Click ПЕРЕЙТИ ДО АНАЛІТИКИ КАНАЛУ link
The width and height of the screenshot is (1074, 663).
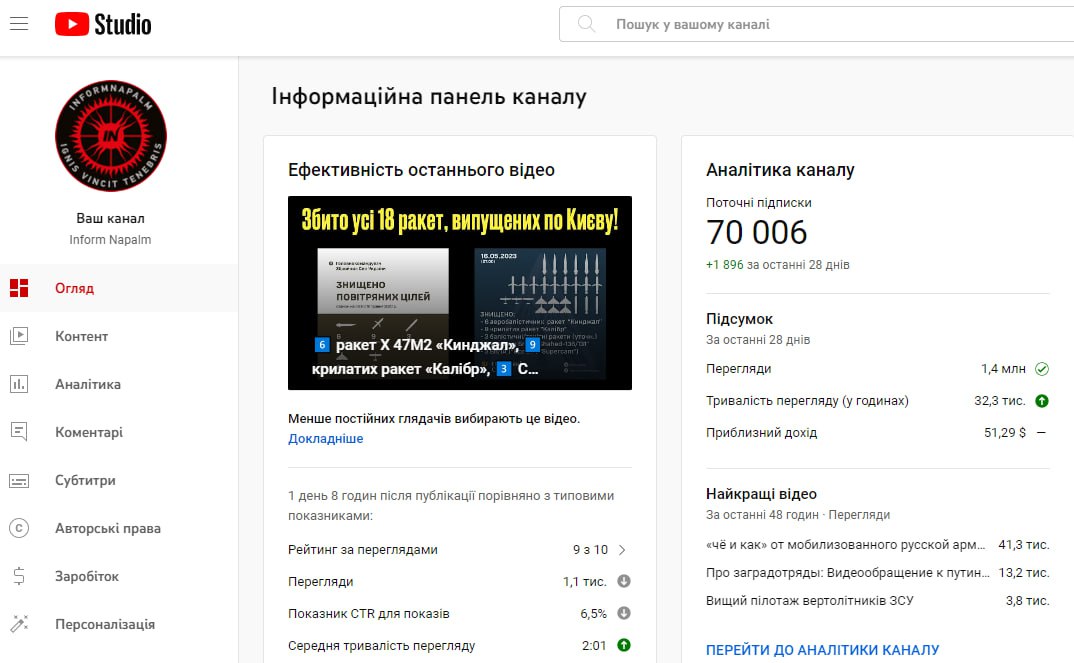click(x=822, y=650)
